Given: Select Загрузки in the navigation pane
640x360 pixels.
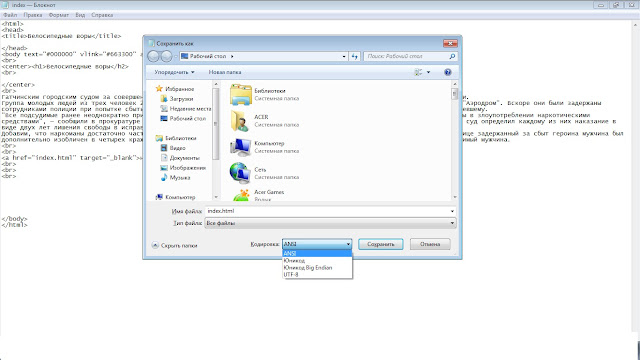Looking at the screenshot, I should click(x=181, y=99).
